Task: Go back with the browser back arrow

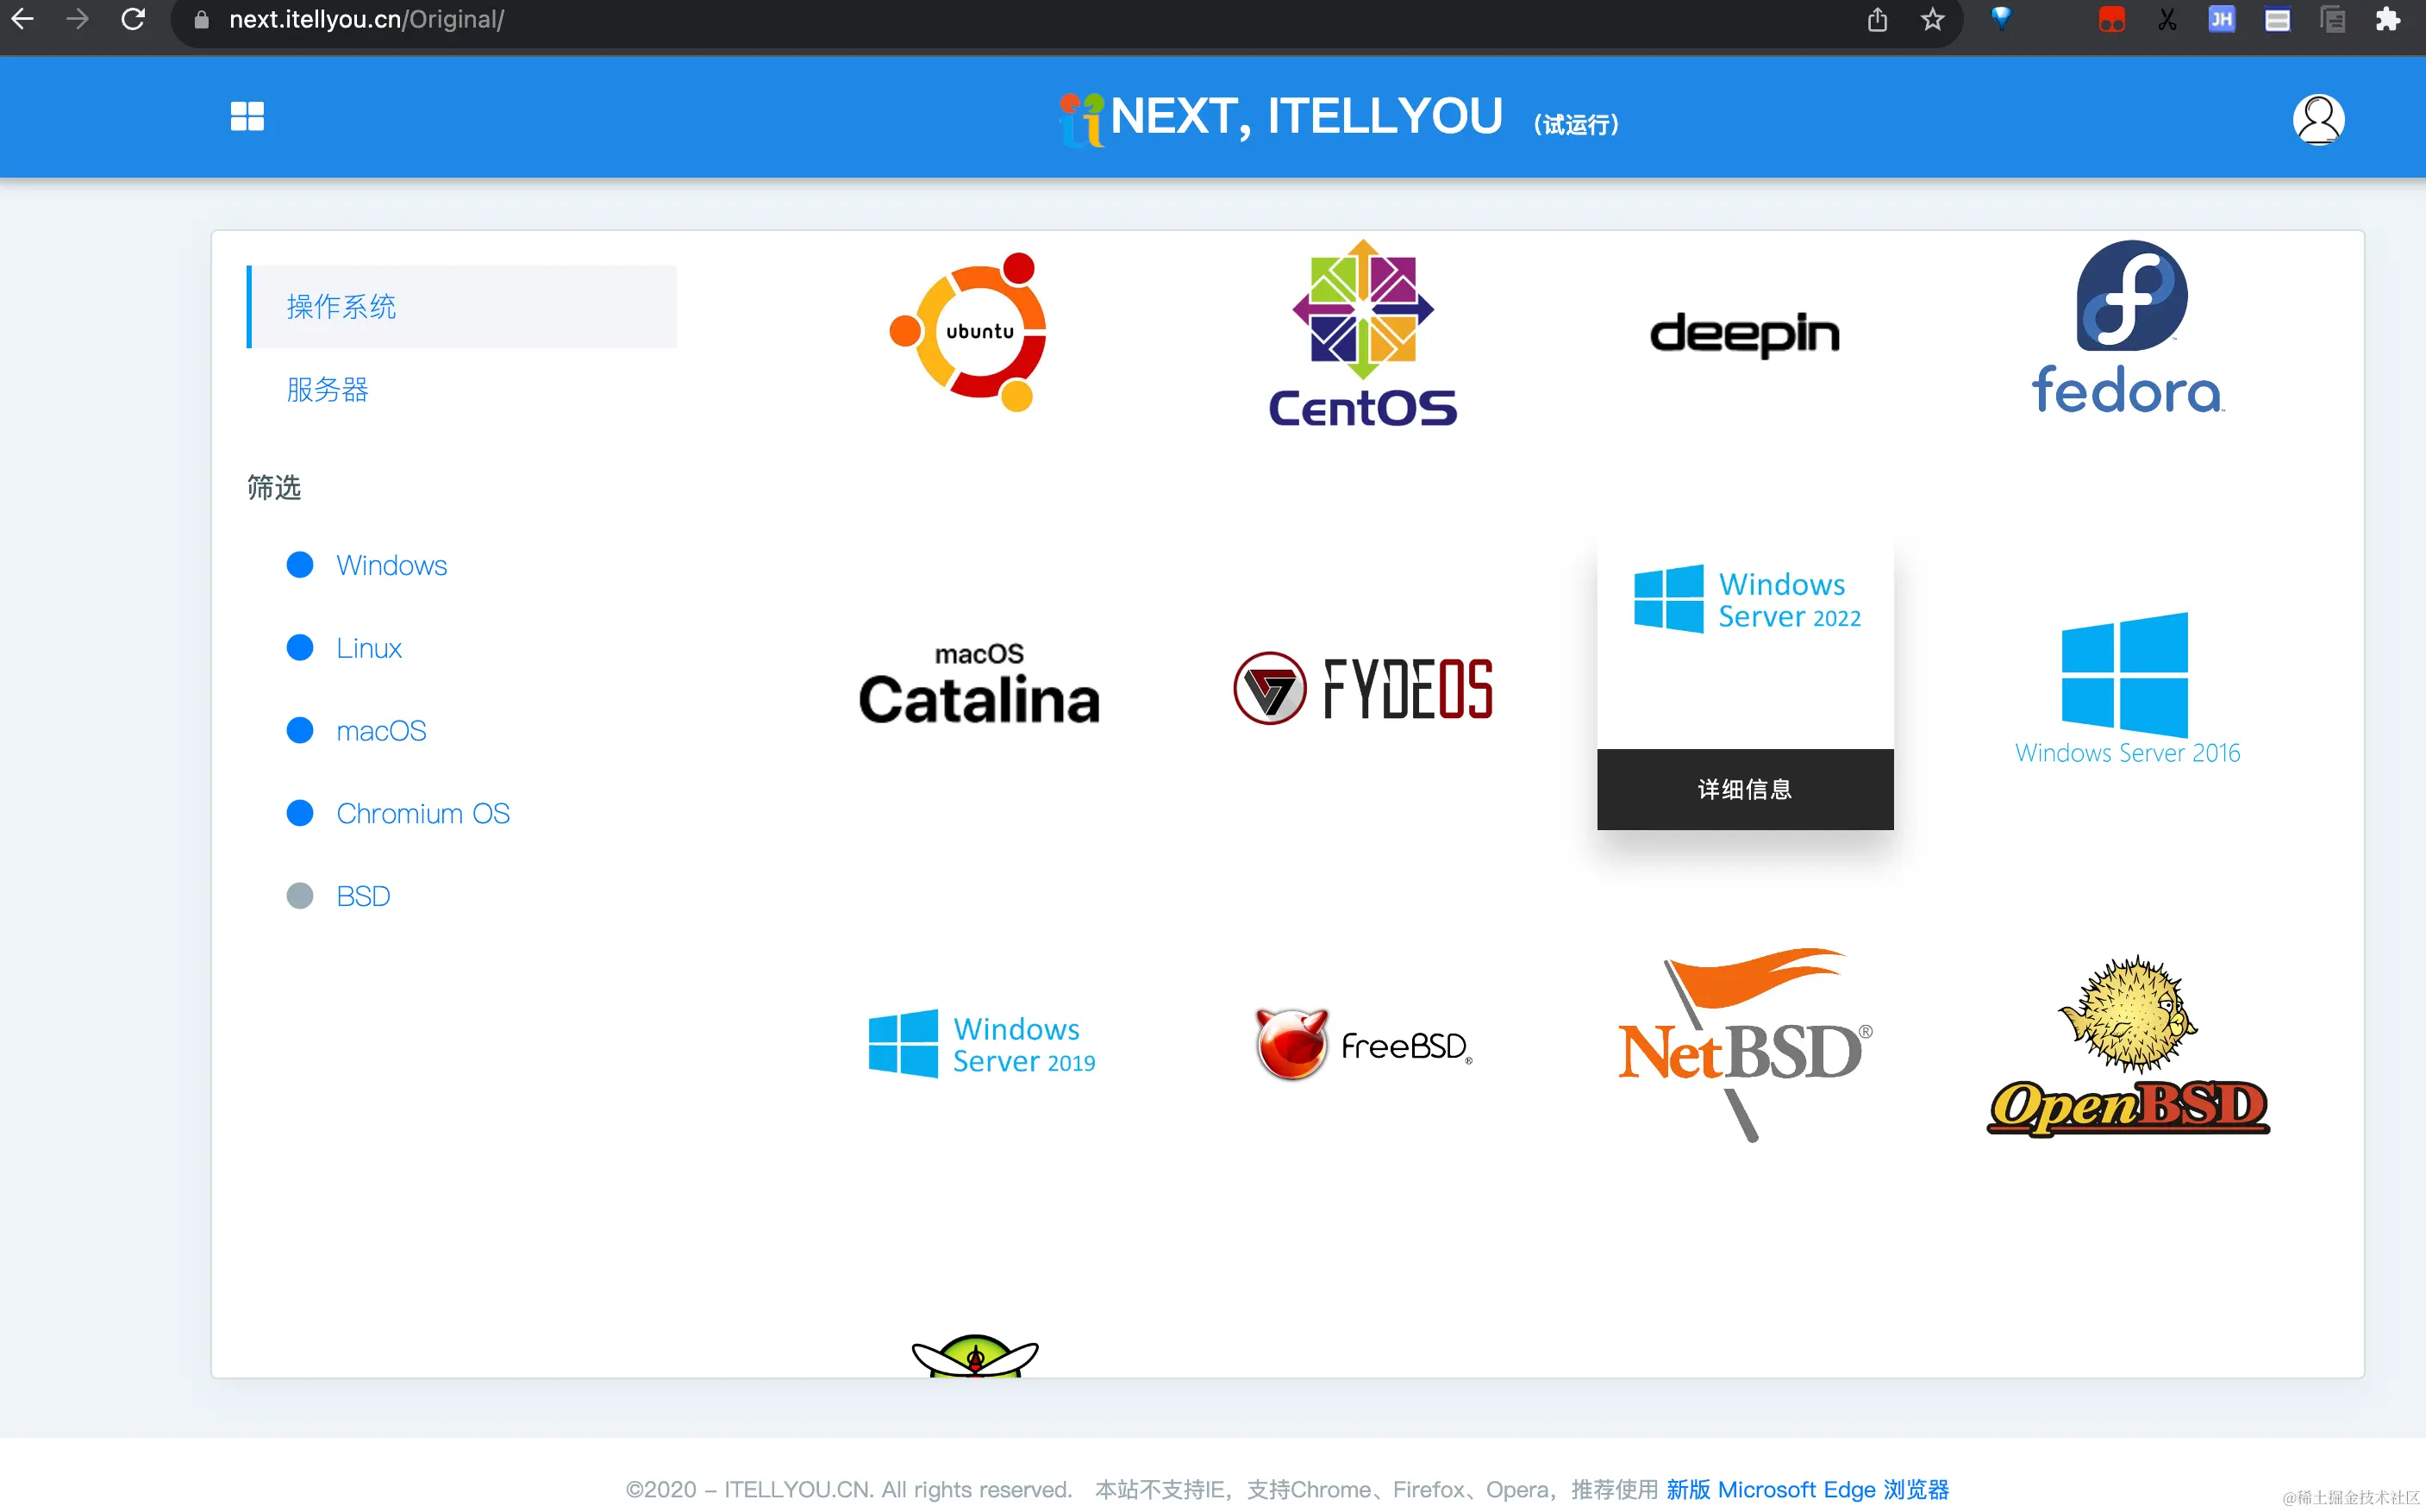Action: pos(23,19)
